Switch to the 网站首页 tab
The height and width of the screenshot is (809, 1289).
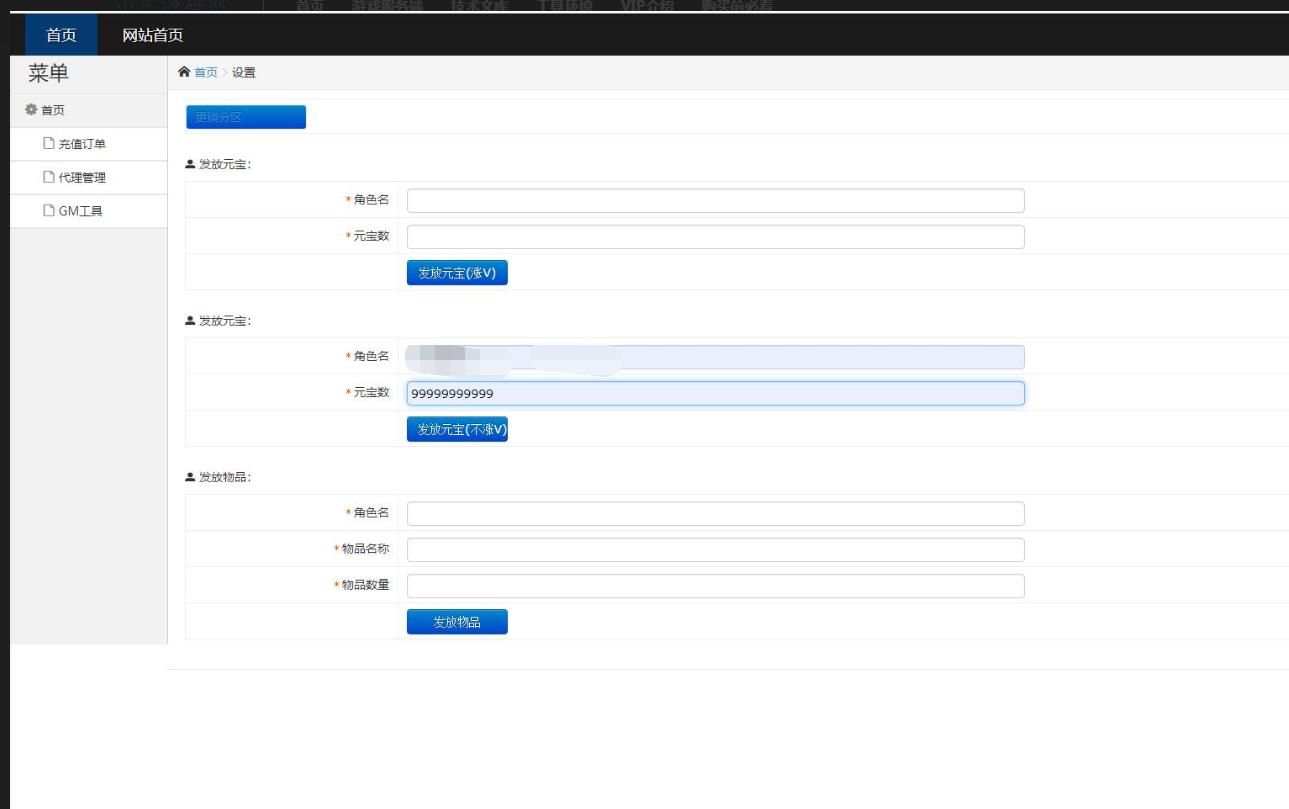click(x=152, y=35)
